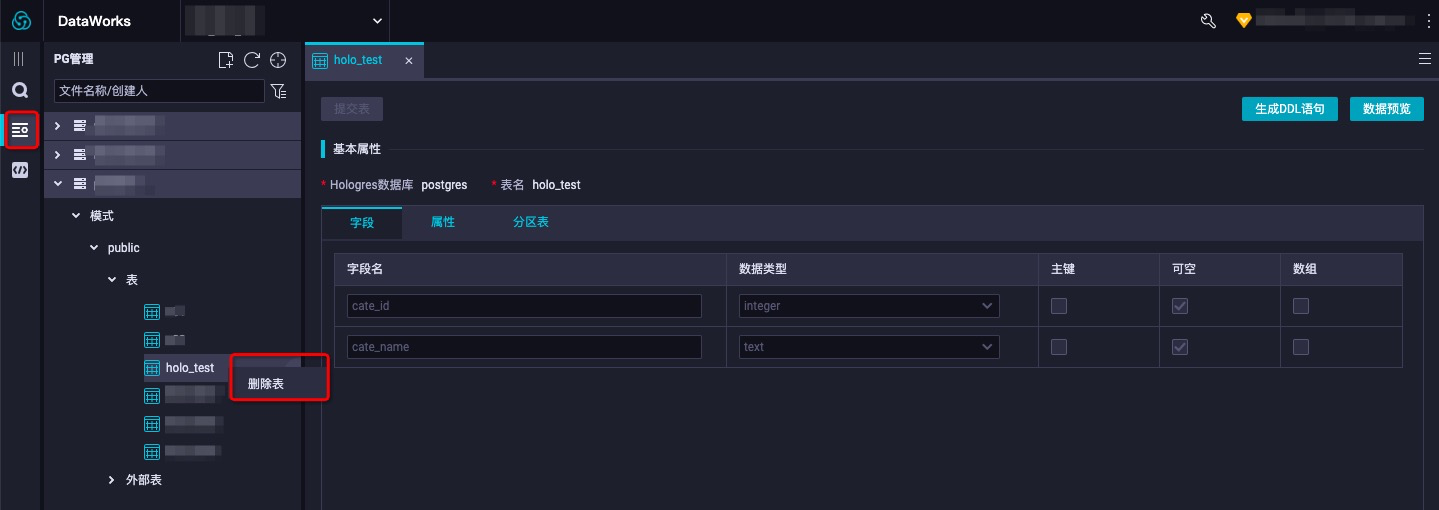Screen dimensions: 1439x510
Task: Switch to the 分区表 tab
Action: click(x=531, y=222)
